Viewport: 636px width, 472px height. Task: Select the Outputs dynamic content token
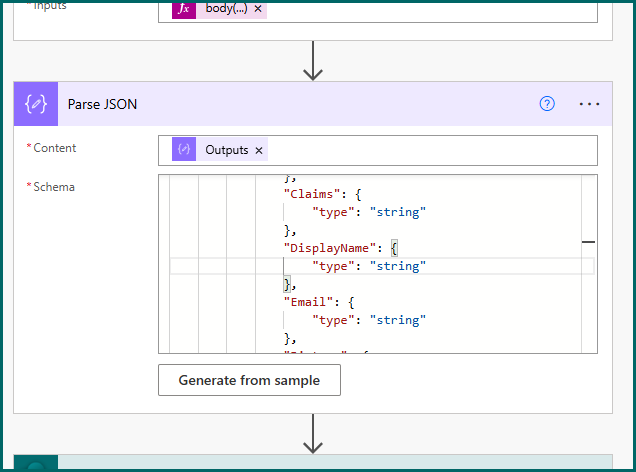[x=226, y=150]
